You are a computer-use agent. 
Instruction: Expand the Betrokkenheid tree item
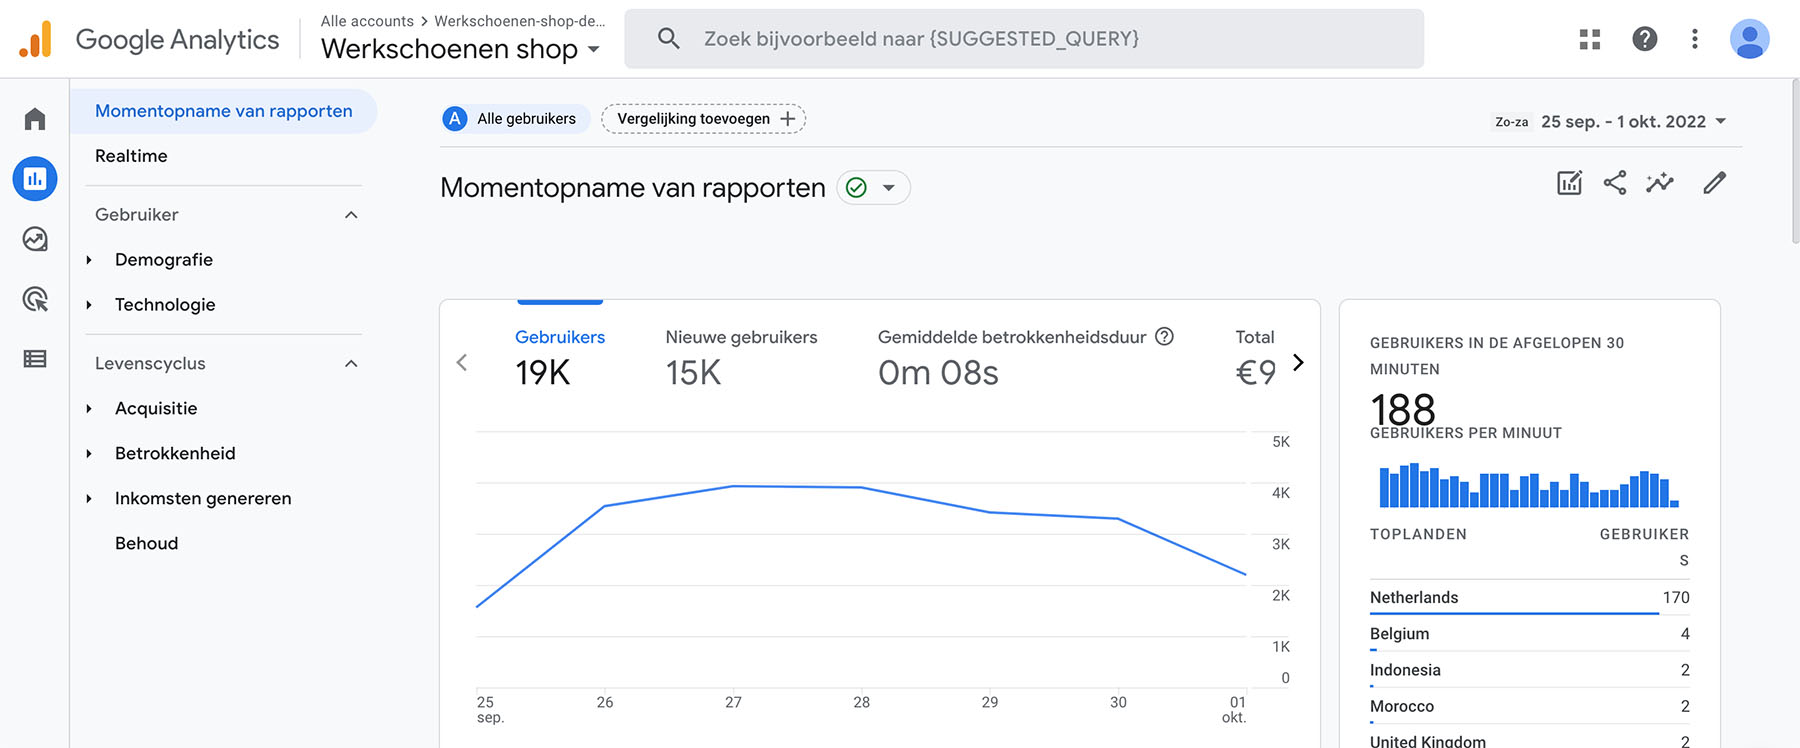coord(89,454)
